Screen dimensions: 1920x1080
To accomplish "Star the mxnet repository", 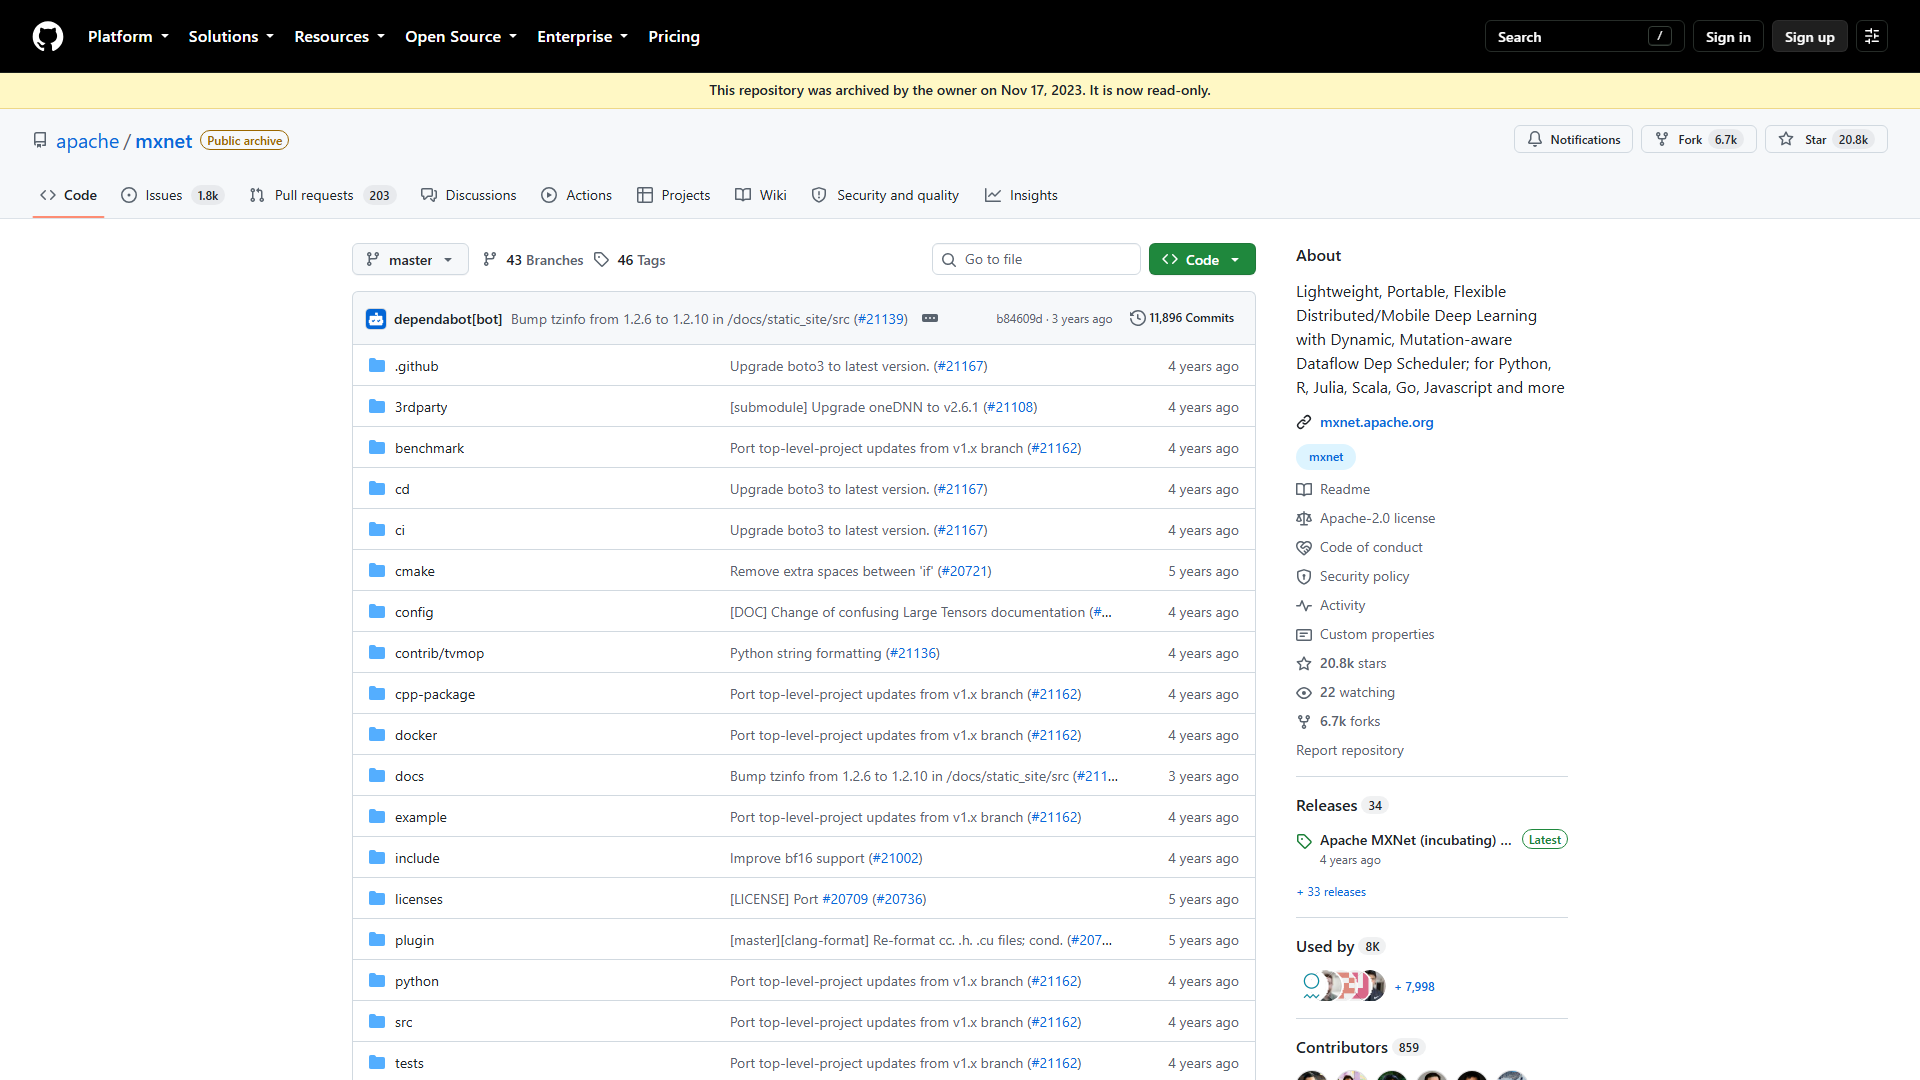I will [1826, 140].
